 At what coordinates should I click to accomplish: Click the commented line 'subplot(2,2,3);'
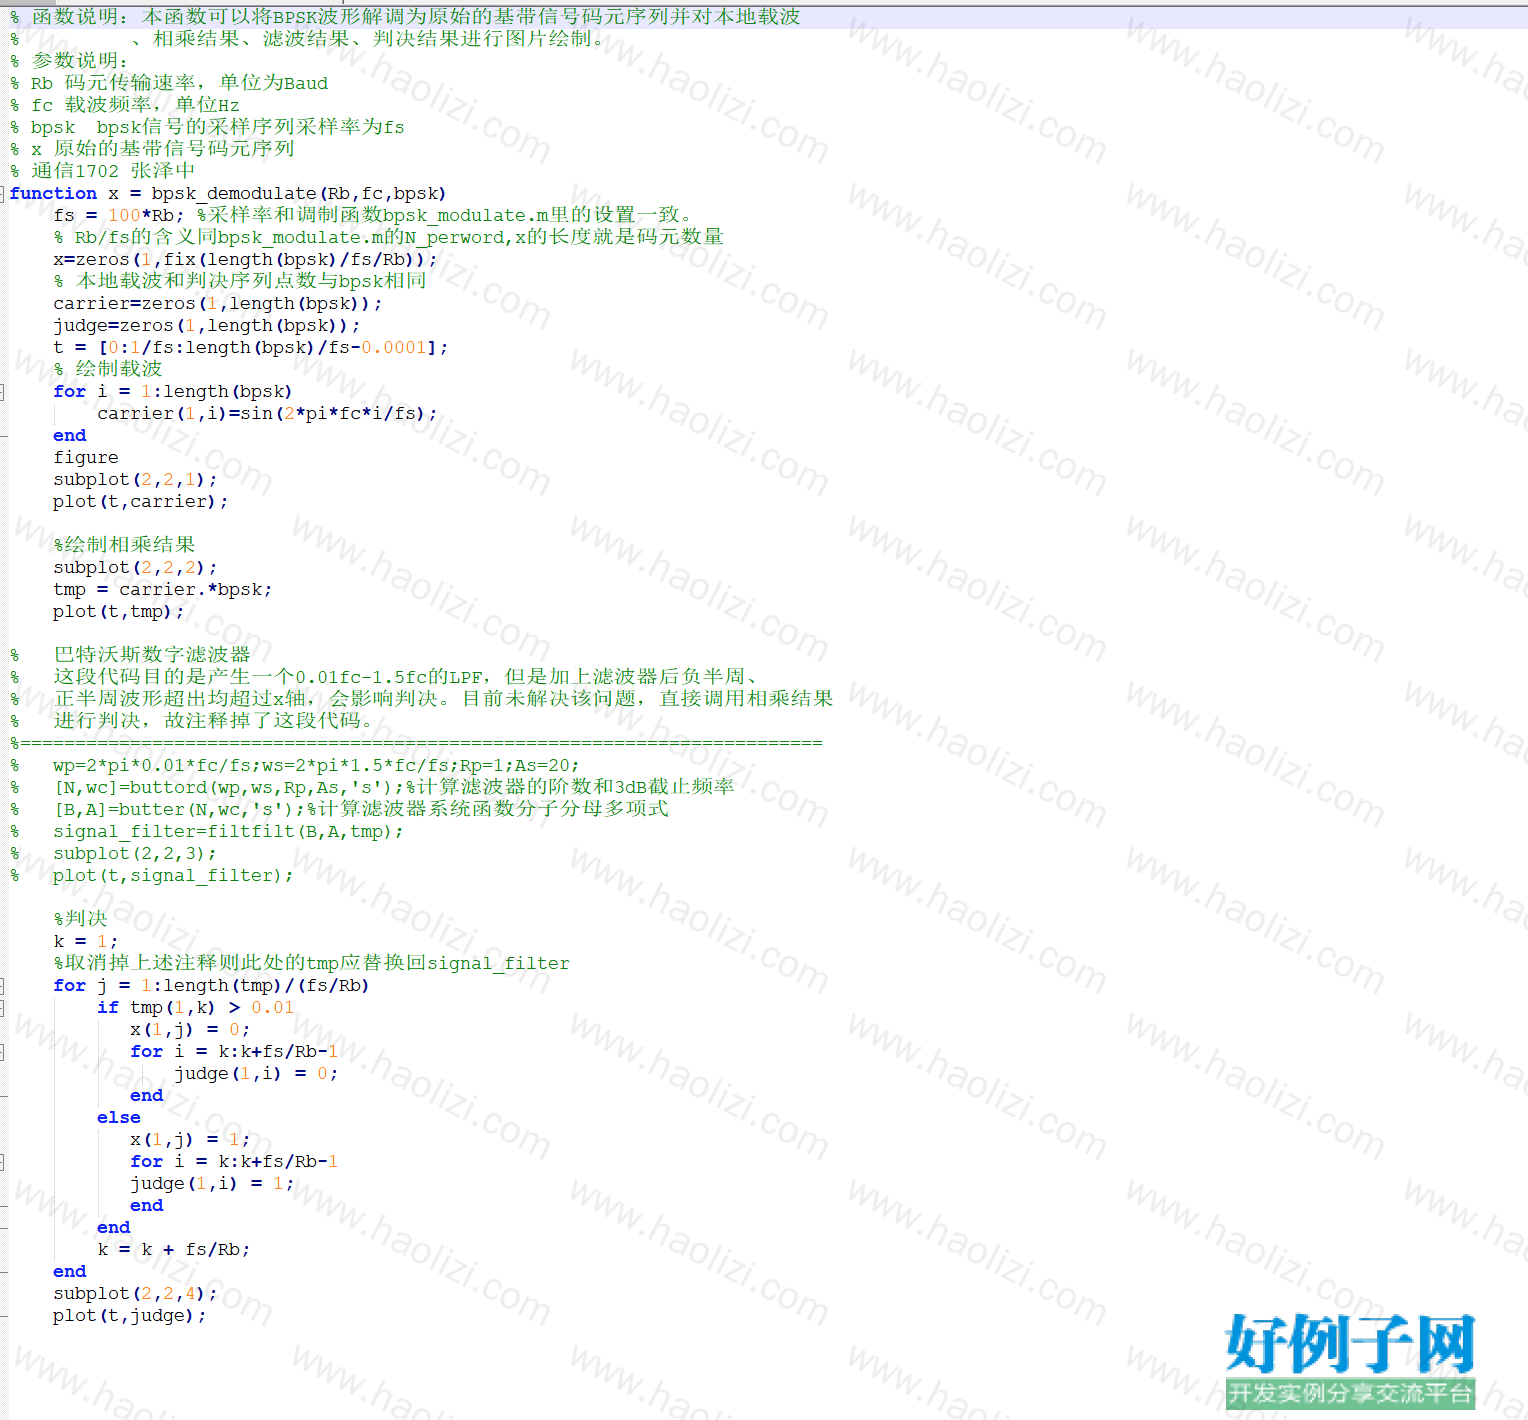135,853
